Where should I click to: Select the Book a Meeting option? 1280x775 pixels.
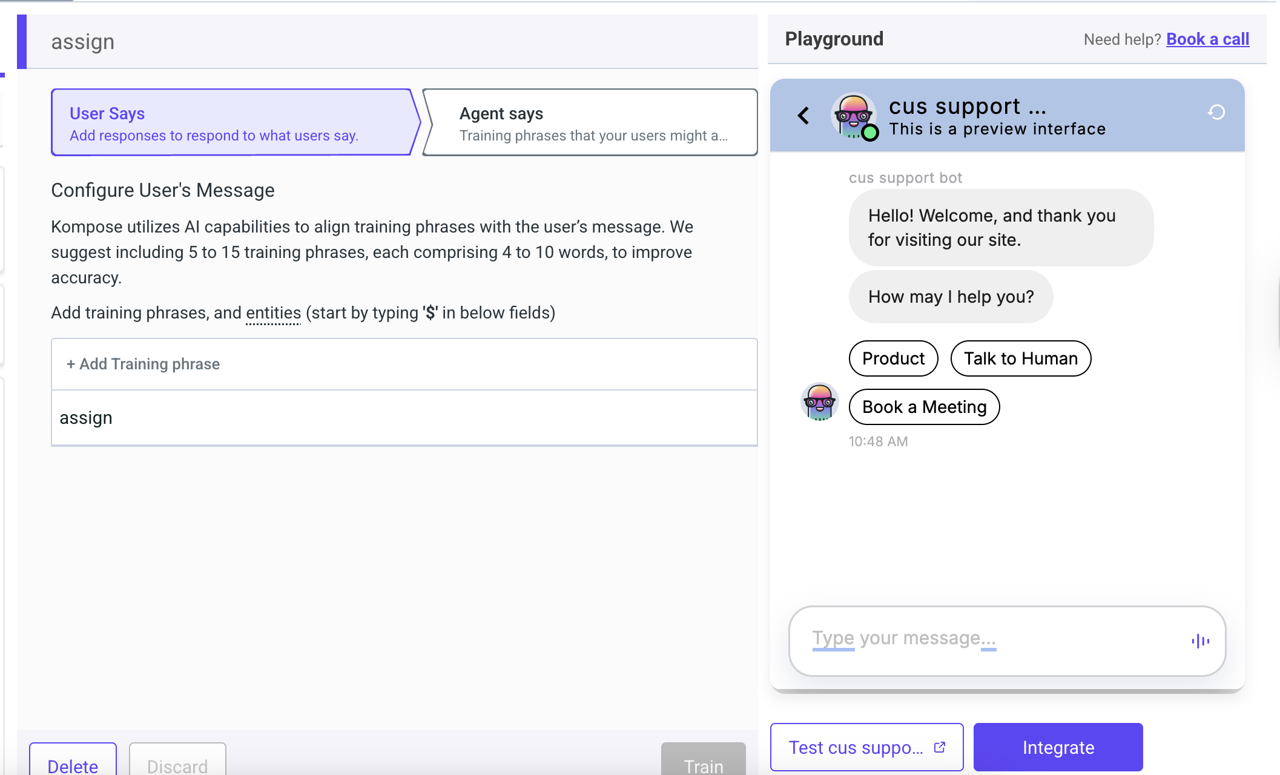(x=924, y=407)
